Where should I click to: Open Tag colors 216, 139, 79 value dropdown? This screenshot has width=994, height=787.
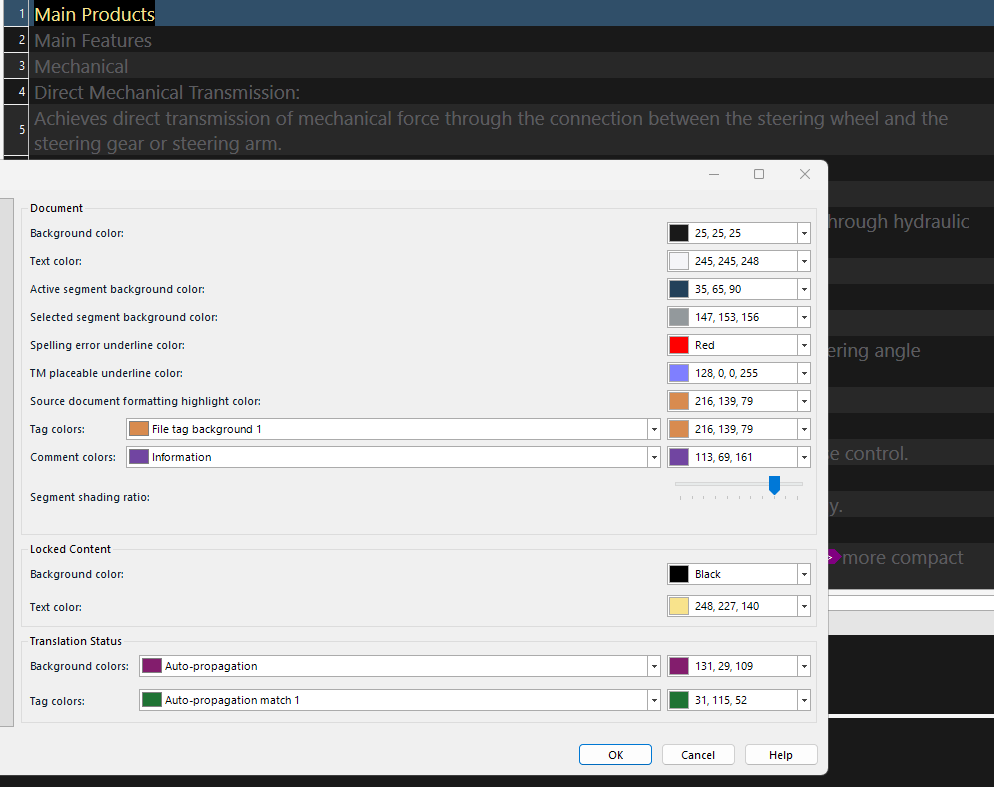(804, 429)
